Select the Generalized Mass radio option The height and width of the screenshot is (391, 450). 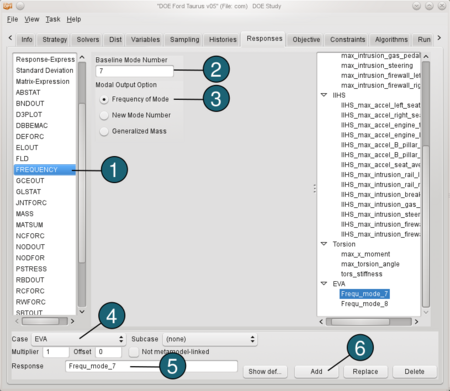coord(104,131)
